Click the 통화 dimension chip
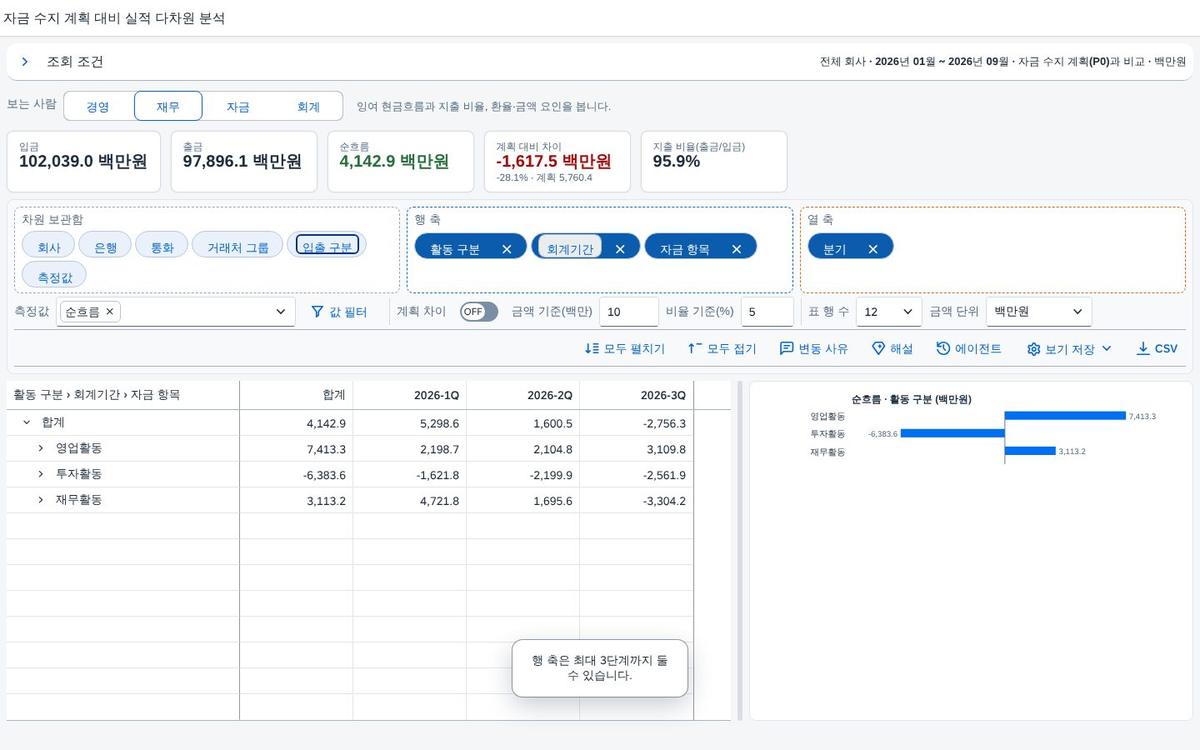Viewport: 1200px width, 750px height. click(x=162, y=247)
